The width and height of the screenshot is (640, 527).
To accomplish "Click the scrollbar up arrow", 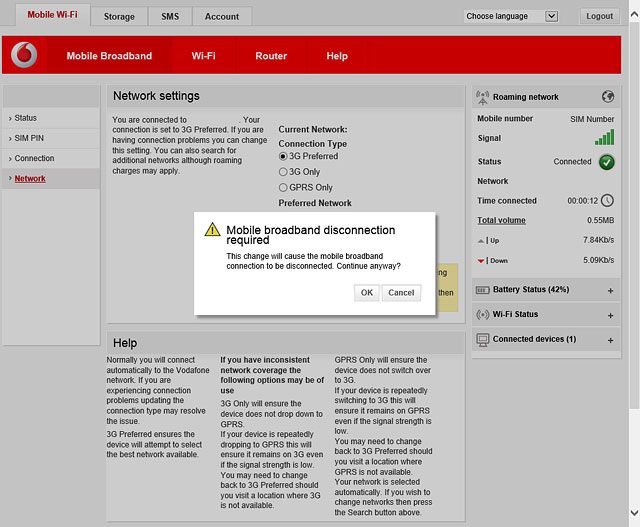I will [x=634, y=15].
